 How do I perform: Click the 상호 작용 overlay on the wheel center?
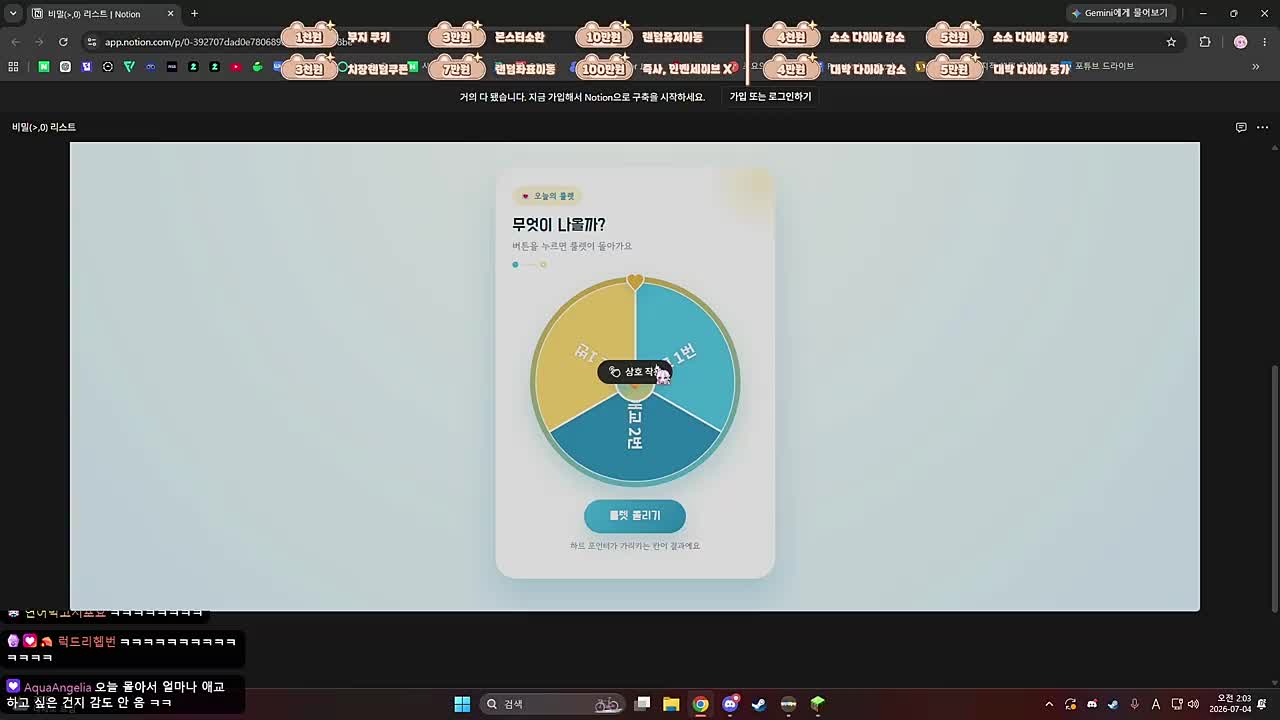(x=635, y=372)
